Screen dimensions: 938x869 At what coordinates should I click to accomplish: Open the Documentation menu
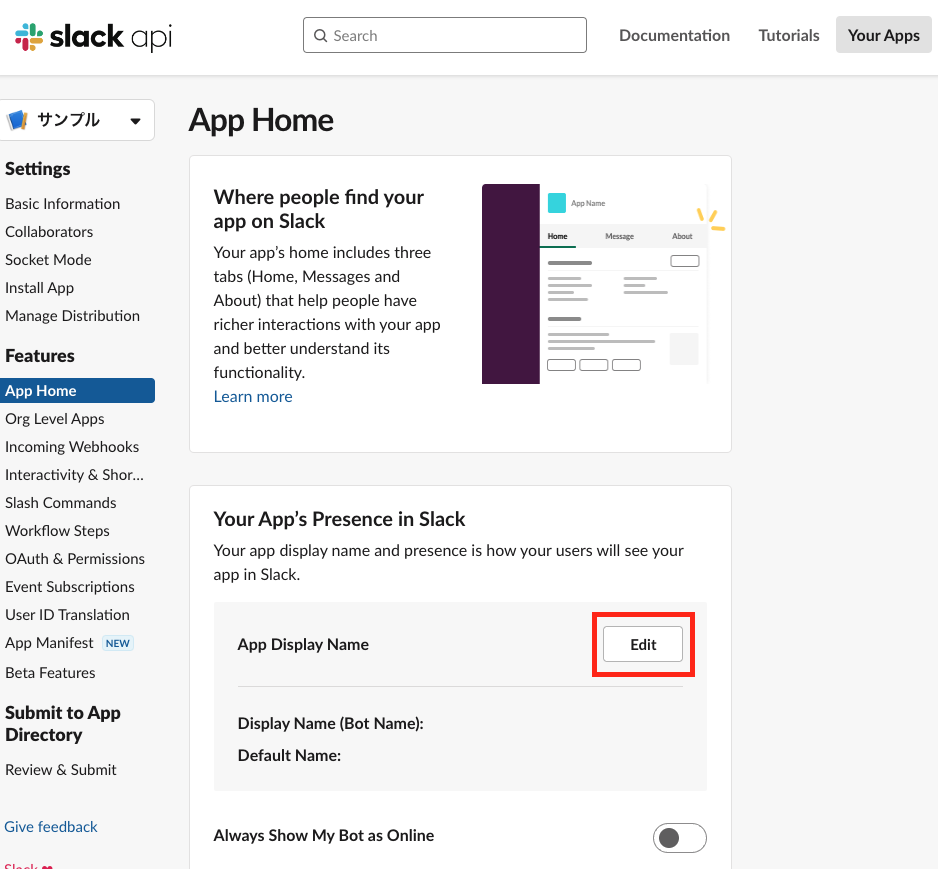[674, 35]
